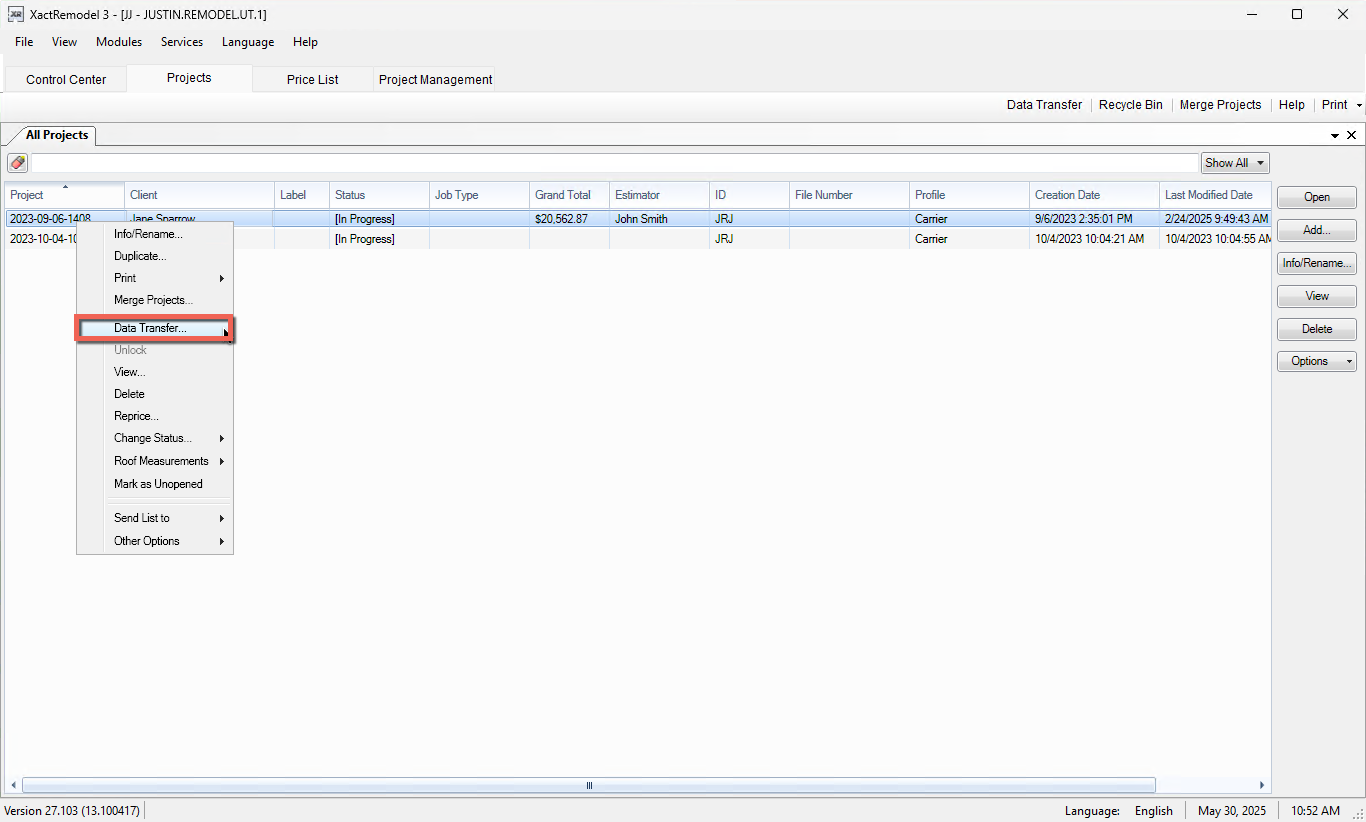Select Info/Rename in the context menu

pos(155,234)
